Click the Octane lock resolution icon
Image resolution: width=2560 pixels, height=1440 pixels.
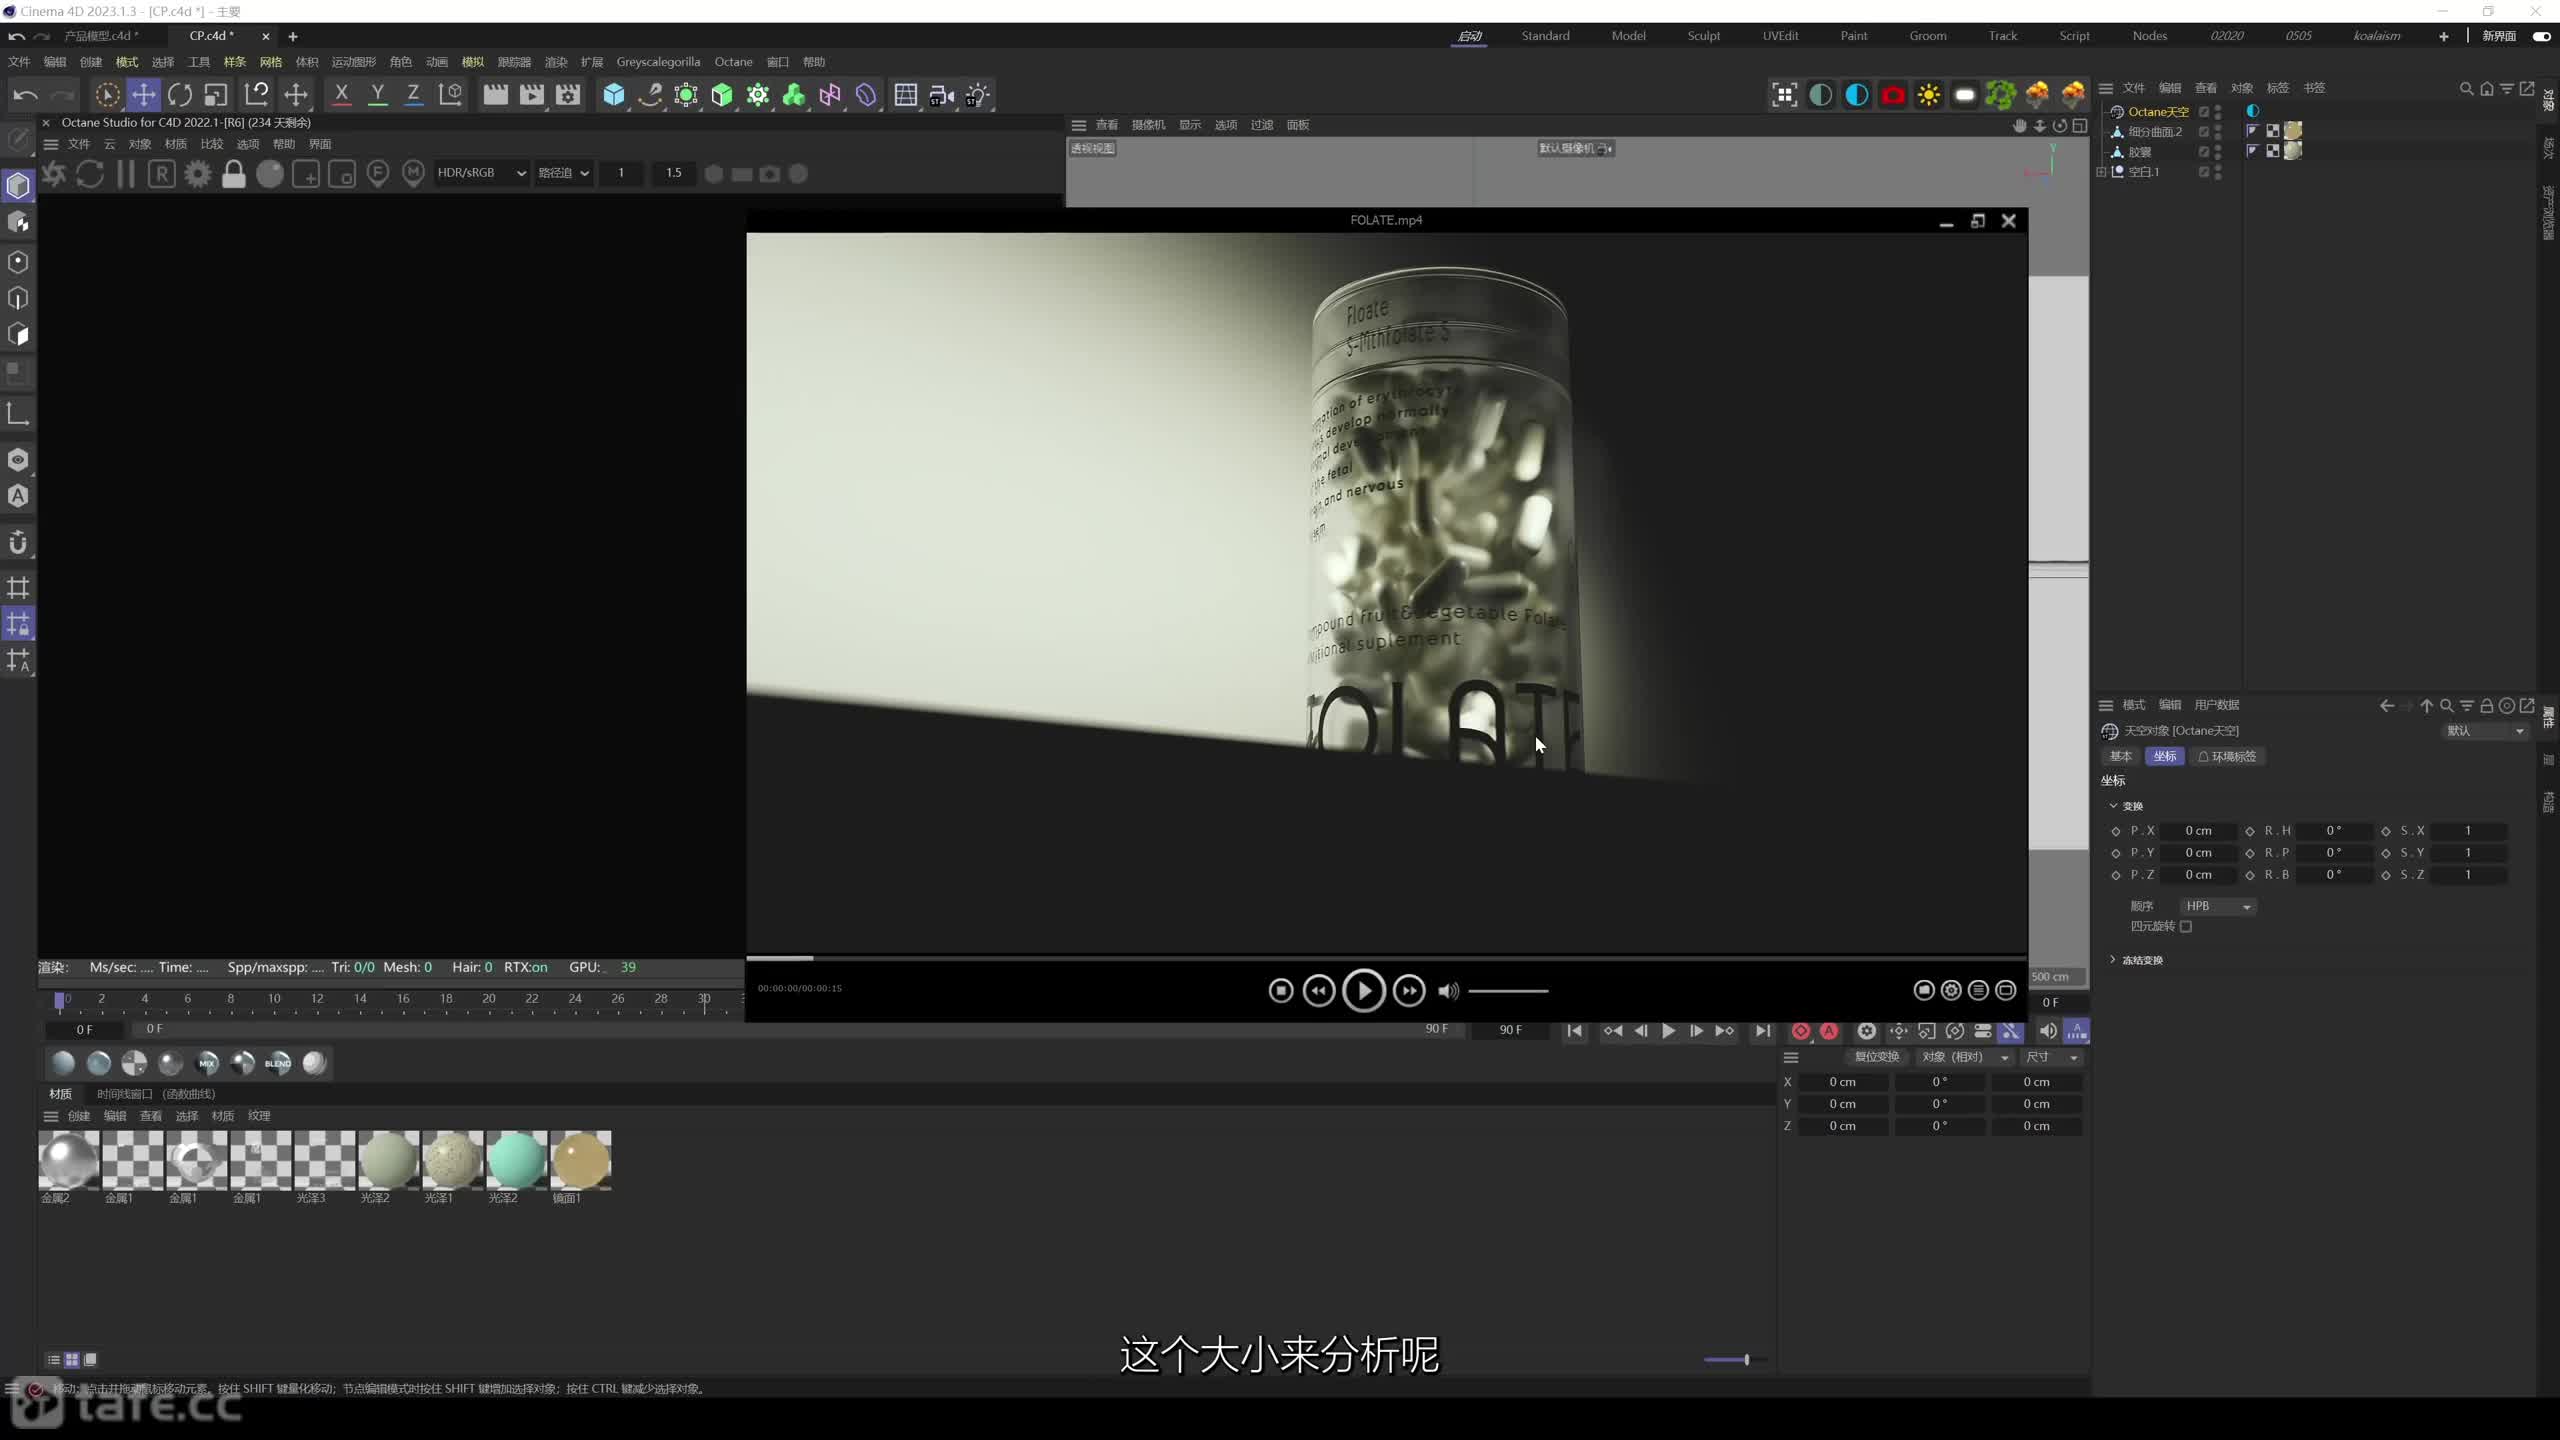point(233,174)
